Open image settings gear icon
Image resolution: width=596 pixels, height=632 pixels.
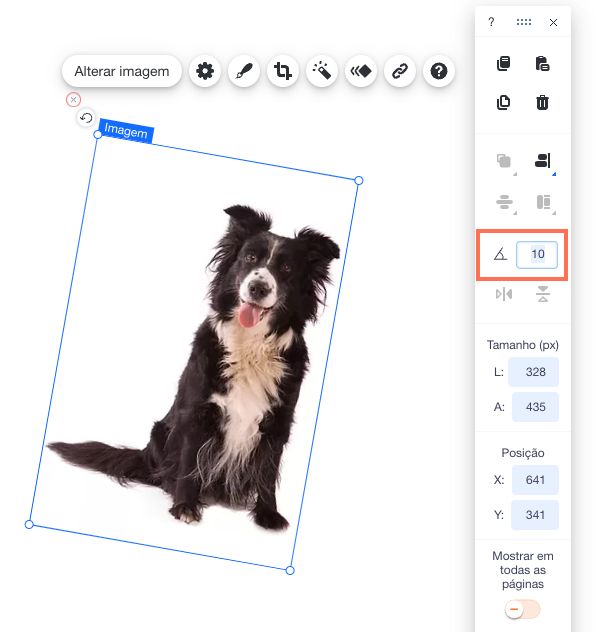tap(205, 71)
